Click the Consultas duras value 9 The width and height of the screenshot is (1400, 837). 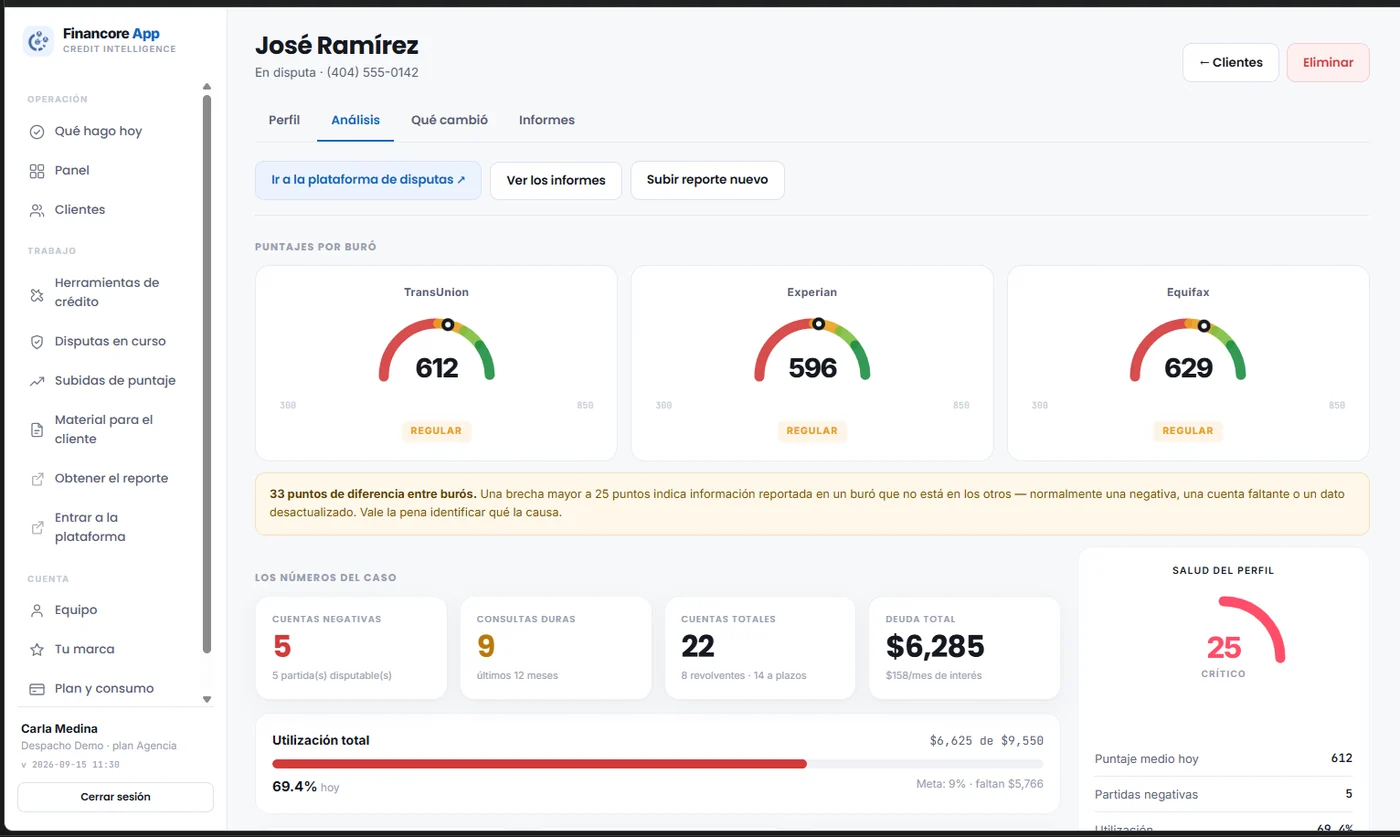click(486, 647)
